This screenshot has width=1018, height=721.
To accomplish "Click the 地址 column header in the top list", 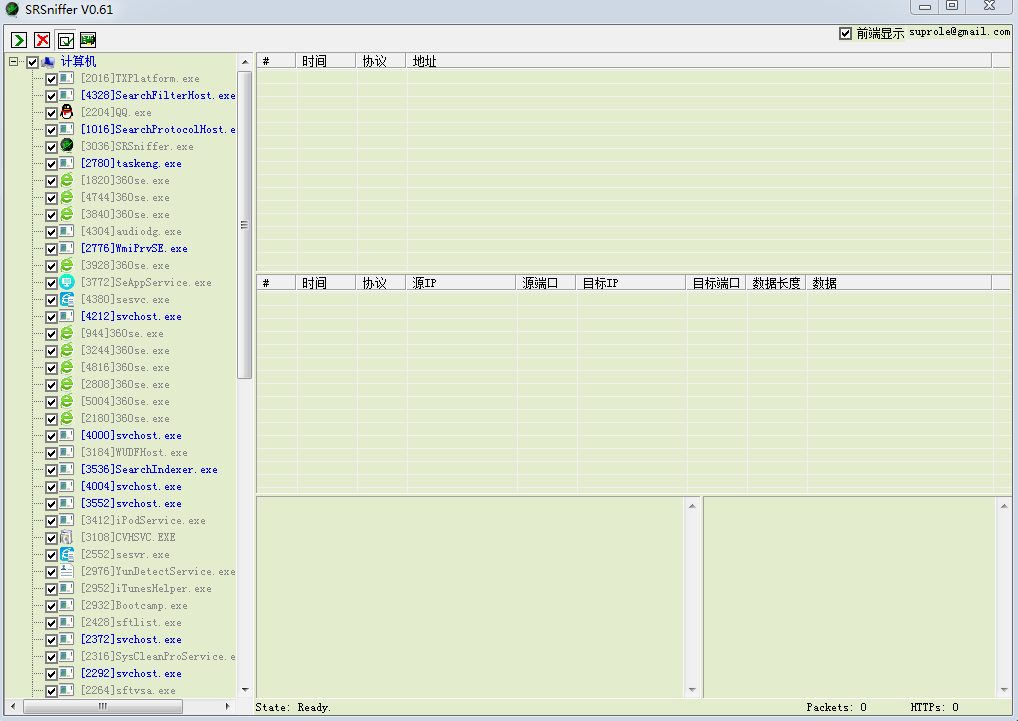I will coord(699,61).
